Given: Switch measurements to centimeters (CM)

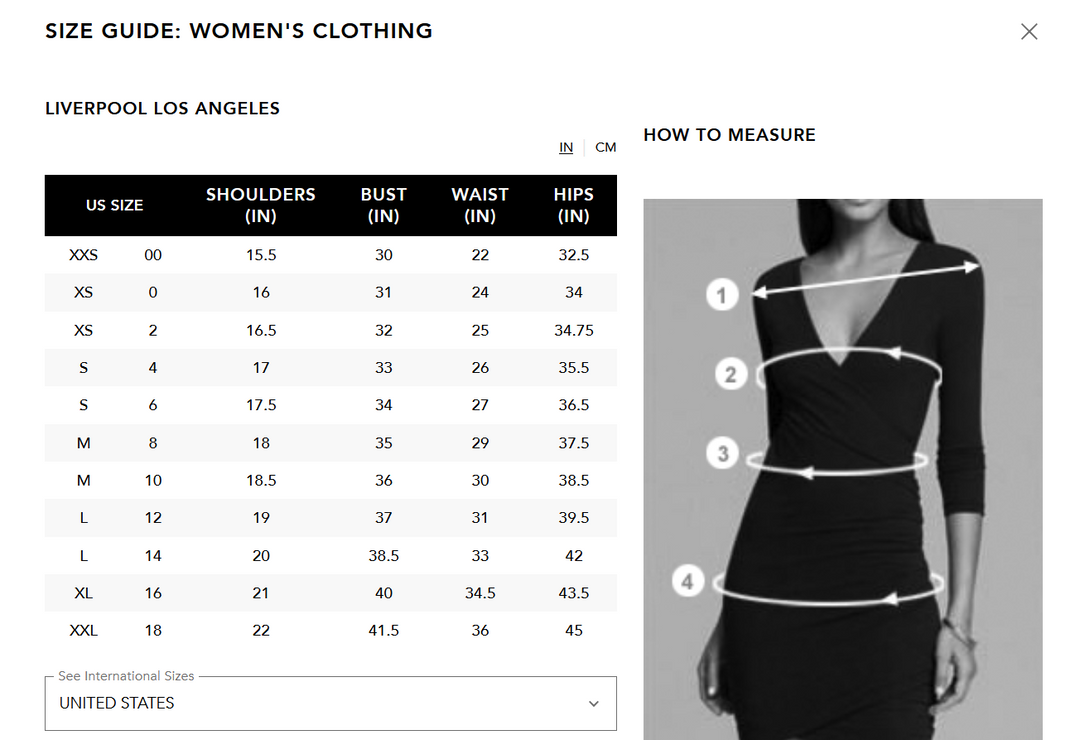Looking at the screenshot, I should coord(606,147).
